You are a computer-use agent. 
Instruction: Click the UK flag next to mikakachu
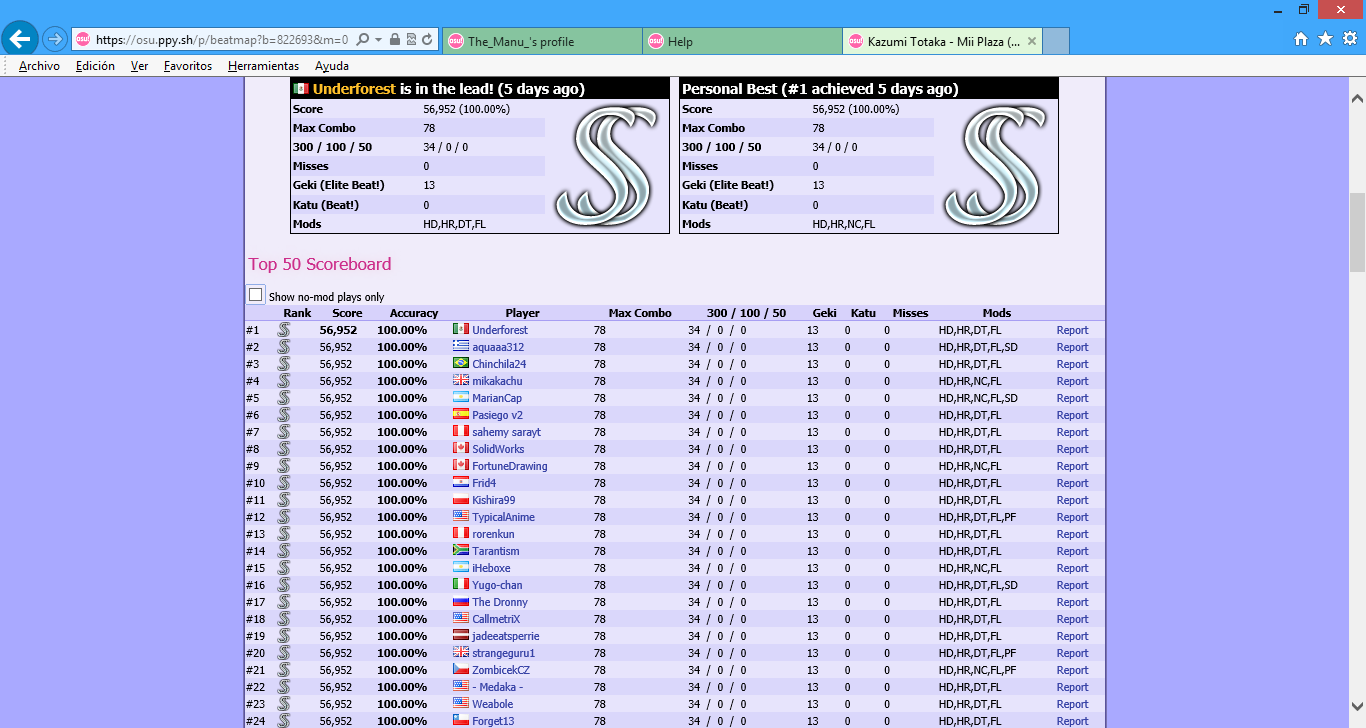pos(461,380)
